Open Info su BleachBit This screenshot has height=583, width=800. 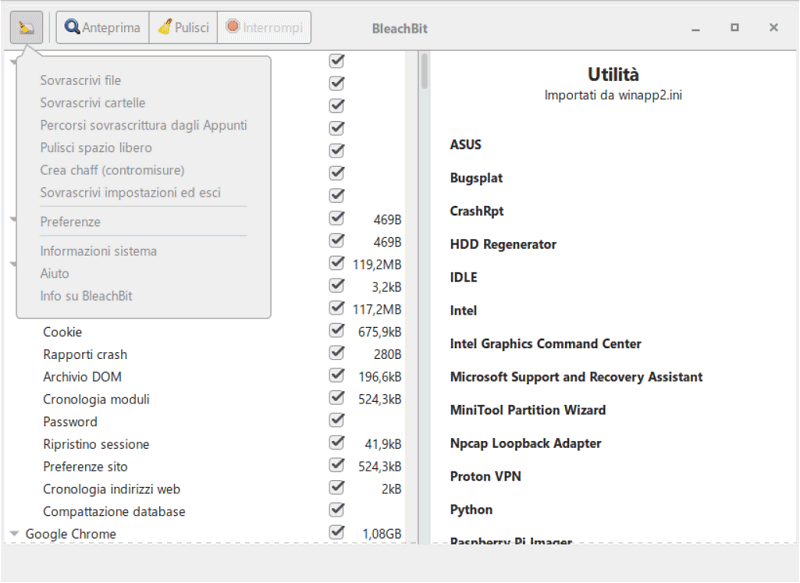pos(86,296)
